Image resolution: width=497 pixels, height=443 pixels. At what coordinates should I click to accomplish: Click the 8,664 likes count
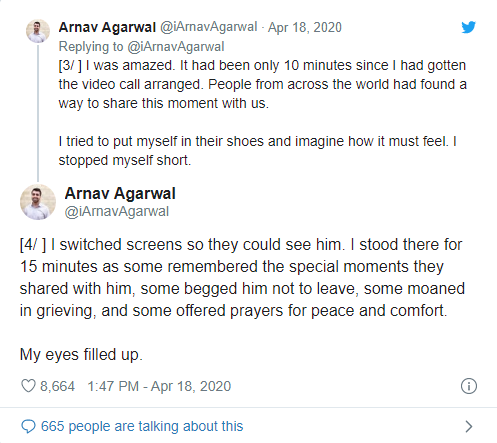pyautogui.click(x=57, y=386)
